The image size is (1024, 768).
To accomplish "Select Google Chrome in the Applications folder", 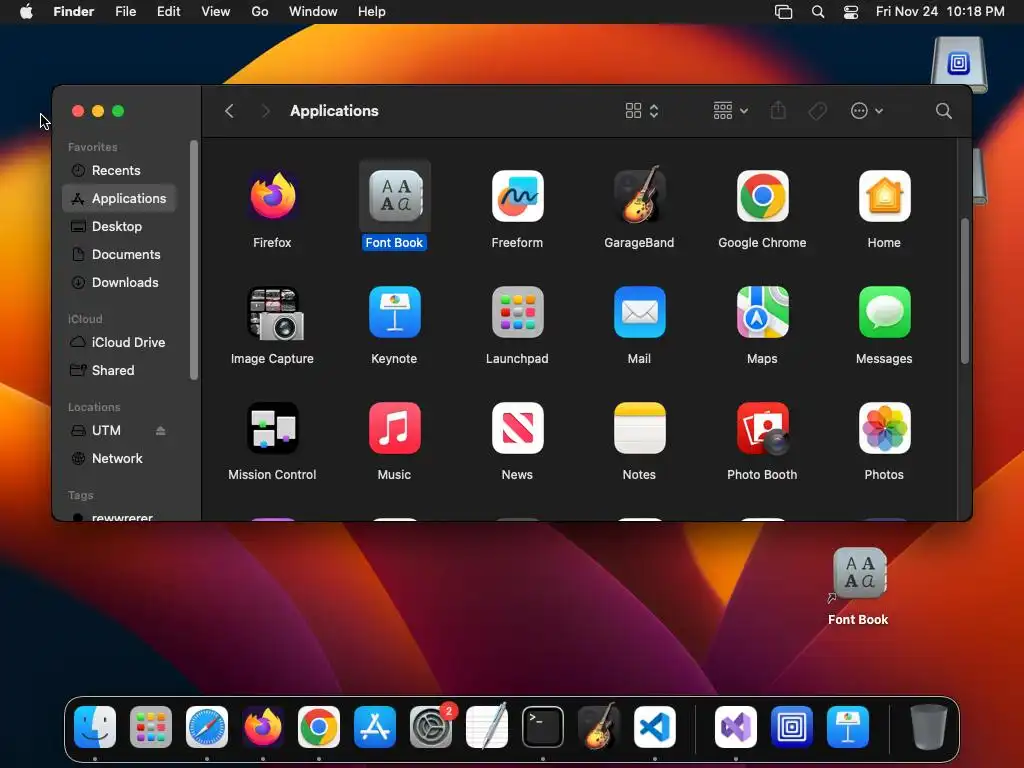I will coord(762,196).
